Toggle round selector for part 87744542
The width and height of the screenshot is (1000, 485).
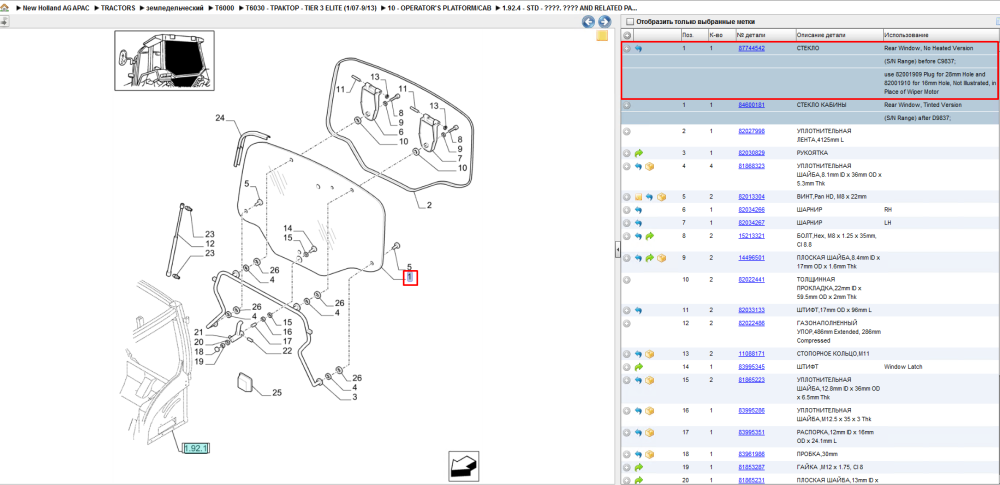[x=627, y=48]
